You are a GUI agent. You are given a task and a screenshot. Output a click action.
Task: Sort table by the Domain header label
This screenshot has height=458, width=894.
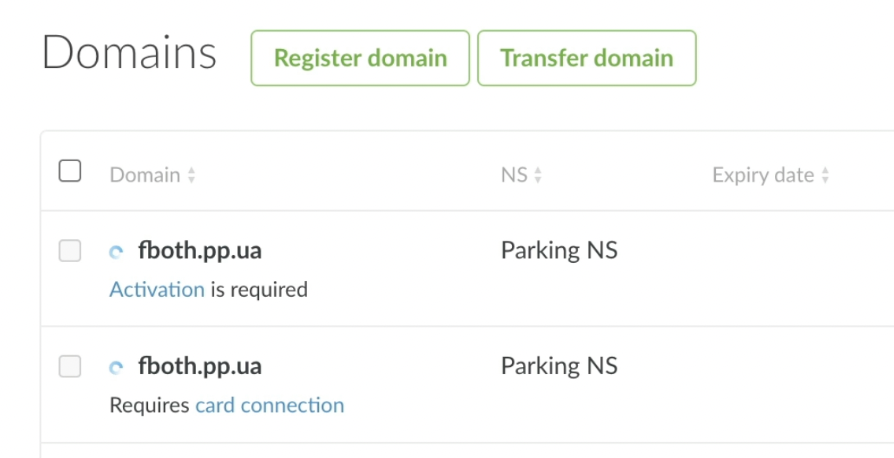145,175
